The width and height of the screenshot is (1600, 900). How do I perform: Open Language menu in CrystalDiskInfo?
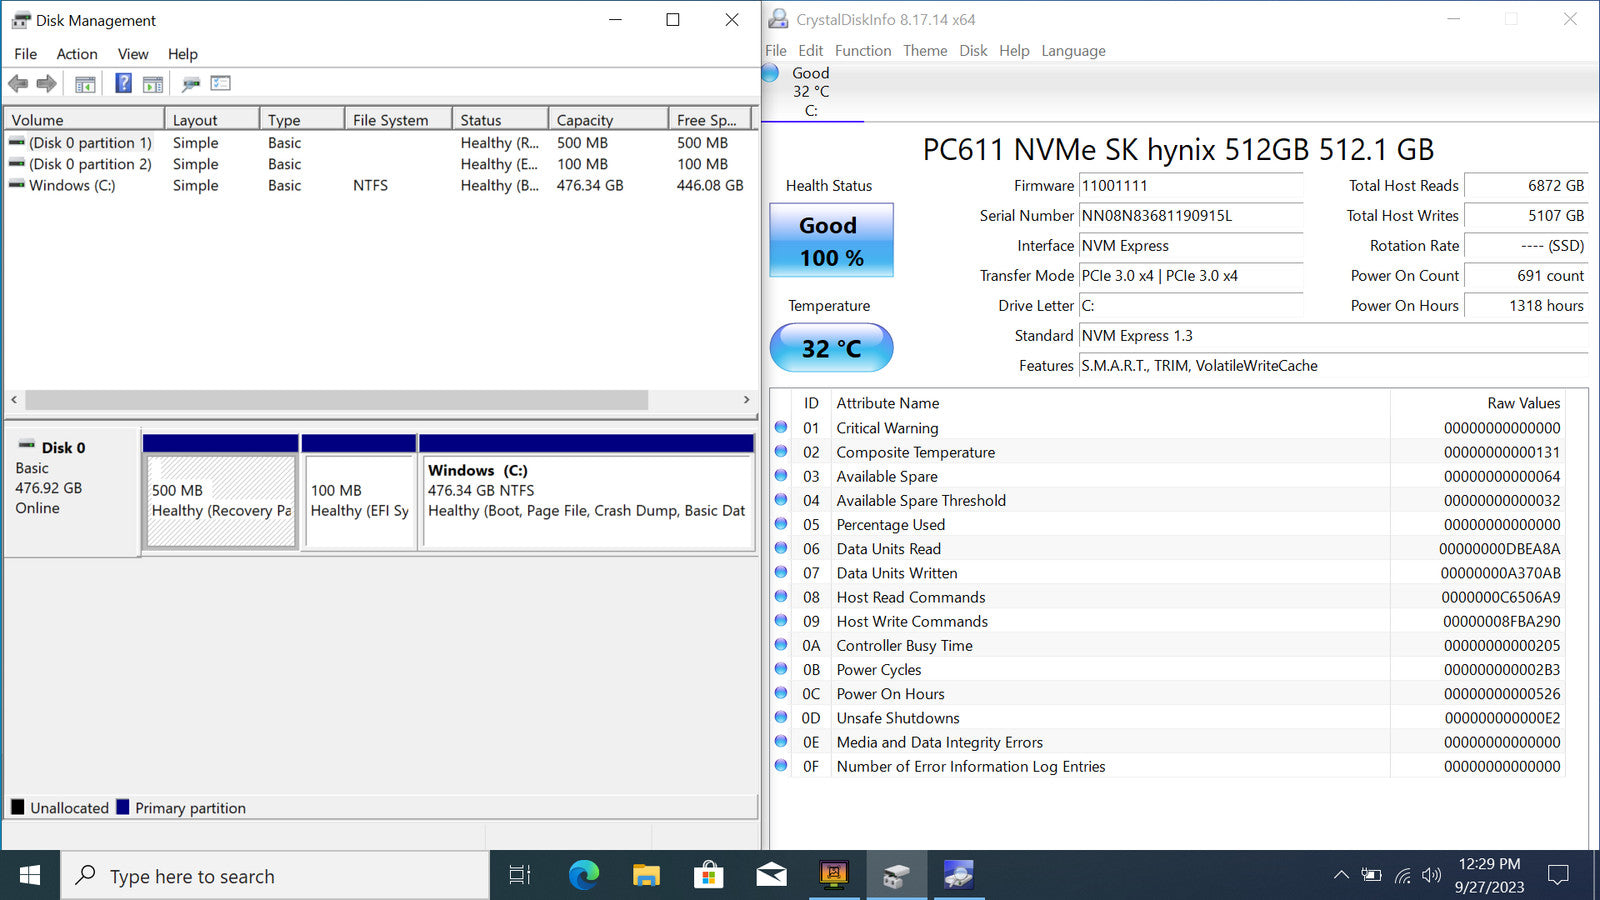[1073, 51]
